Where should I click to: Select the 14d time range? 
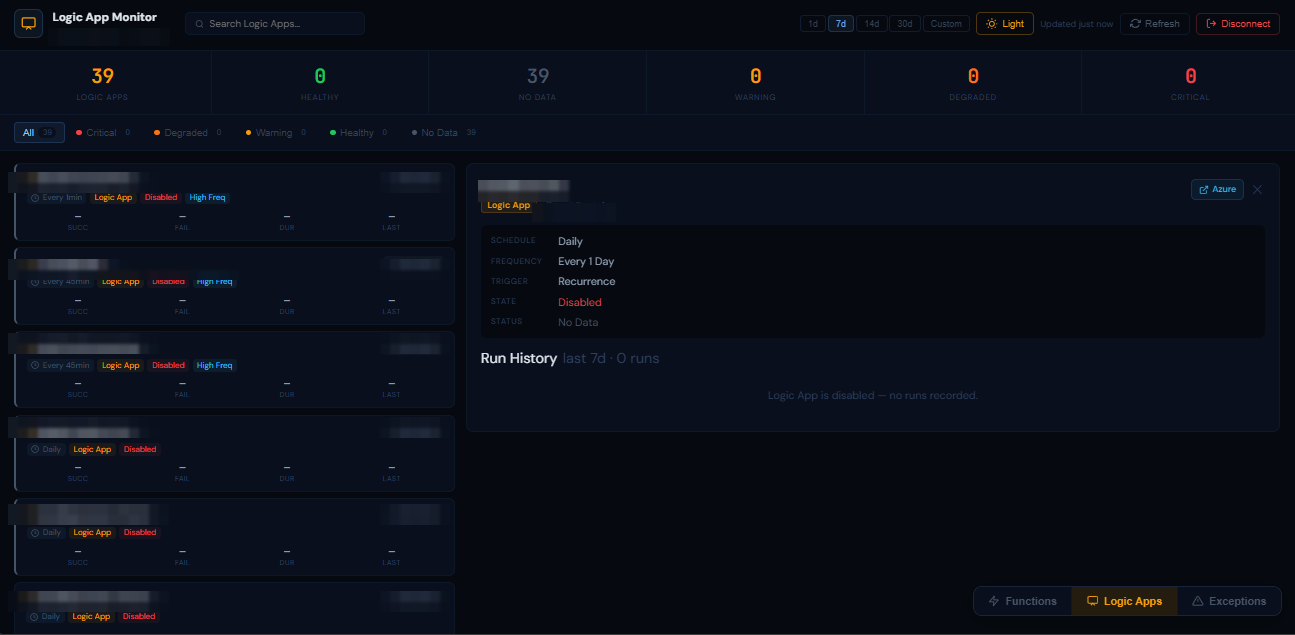coord(872,24)
